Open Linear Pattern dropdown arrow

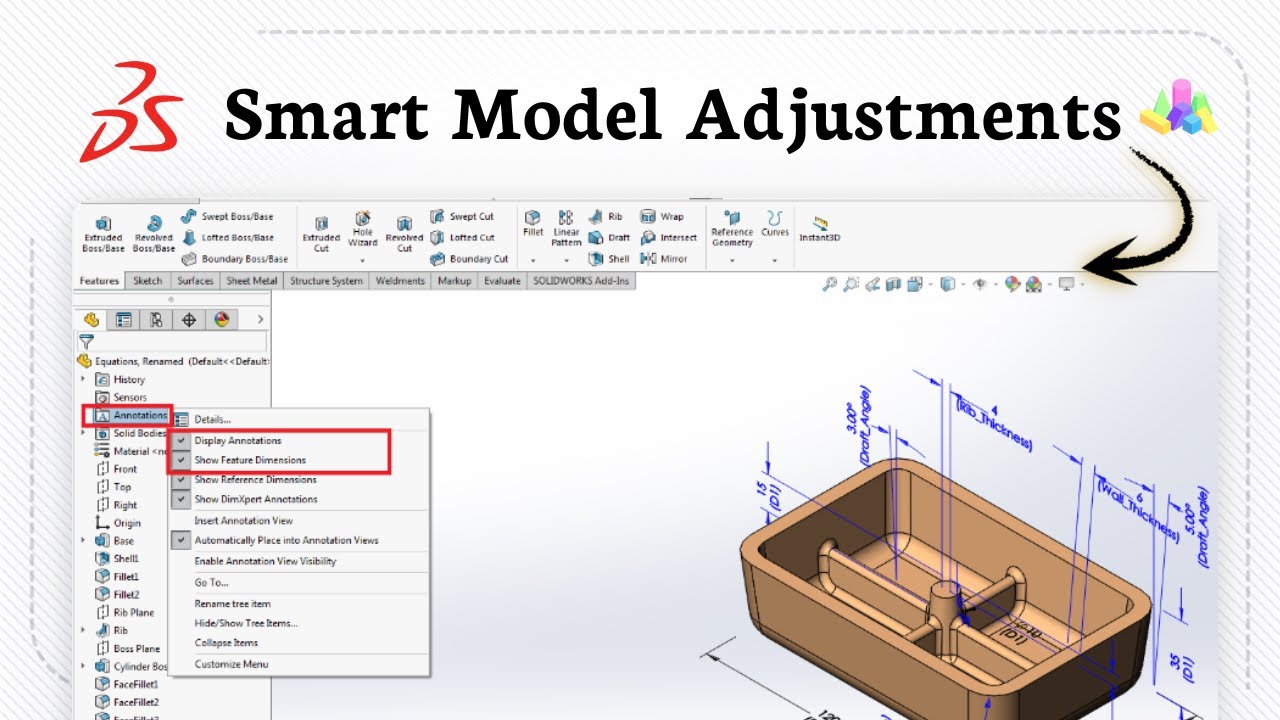coord(566,260)
